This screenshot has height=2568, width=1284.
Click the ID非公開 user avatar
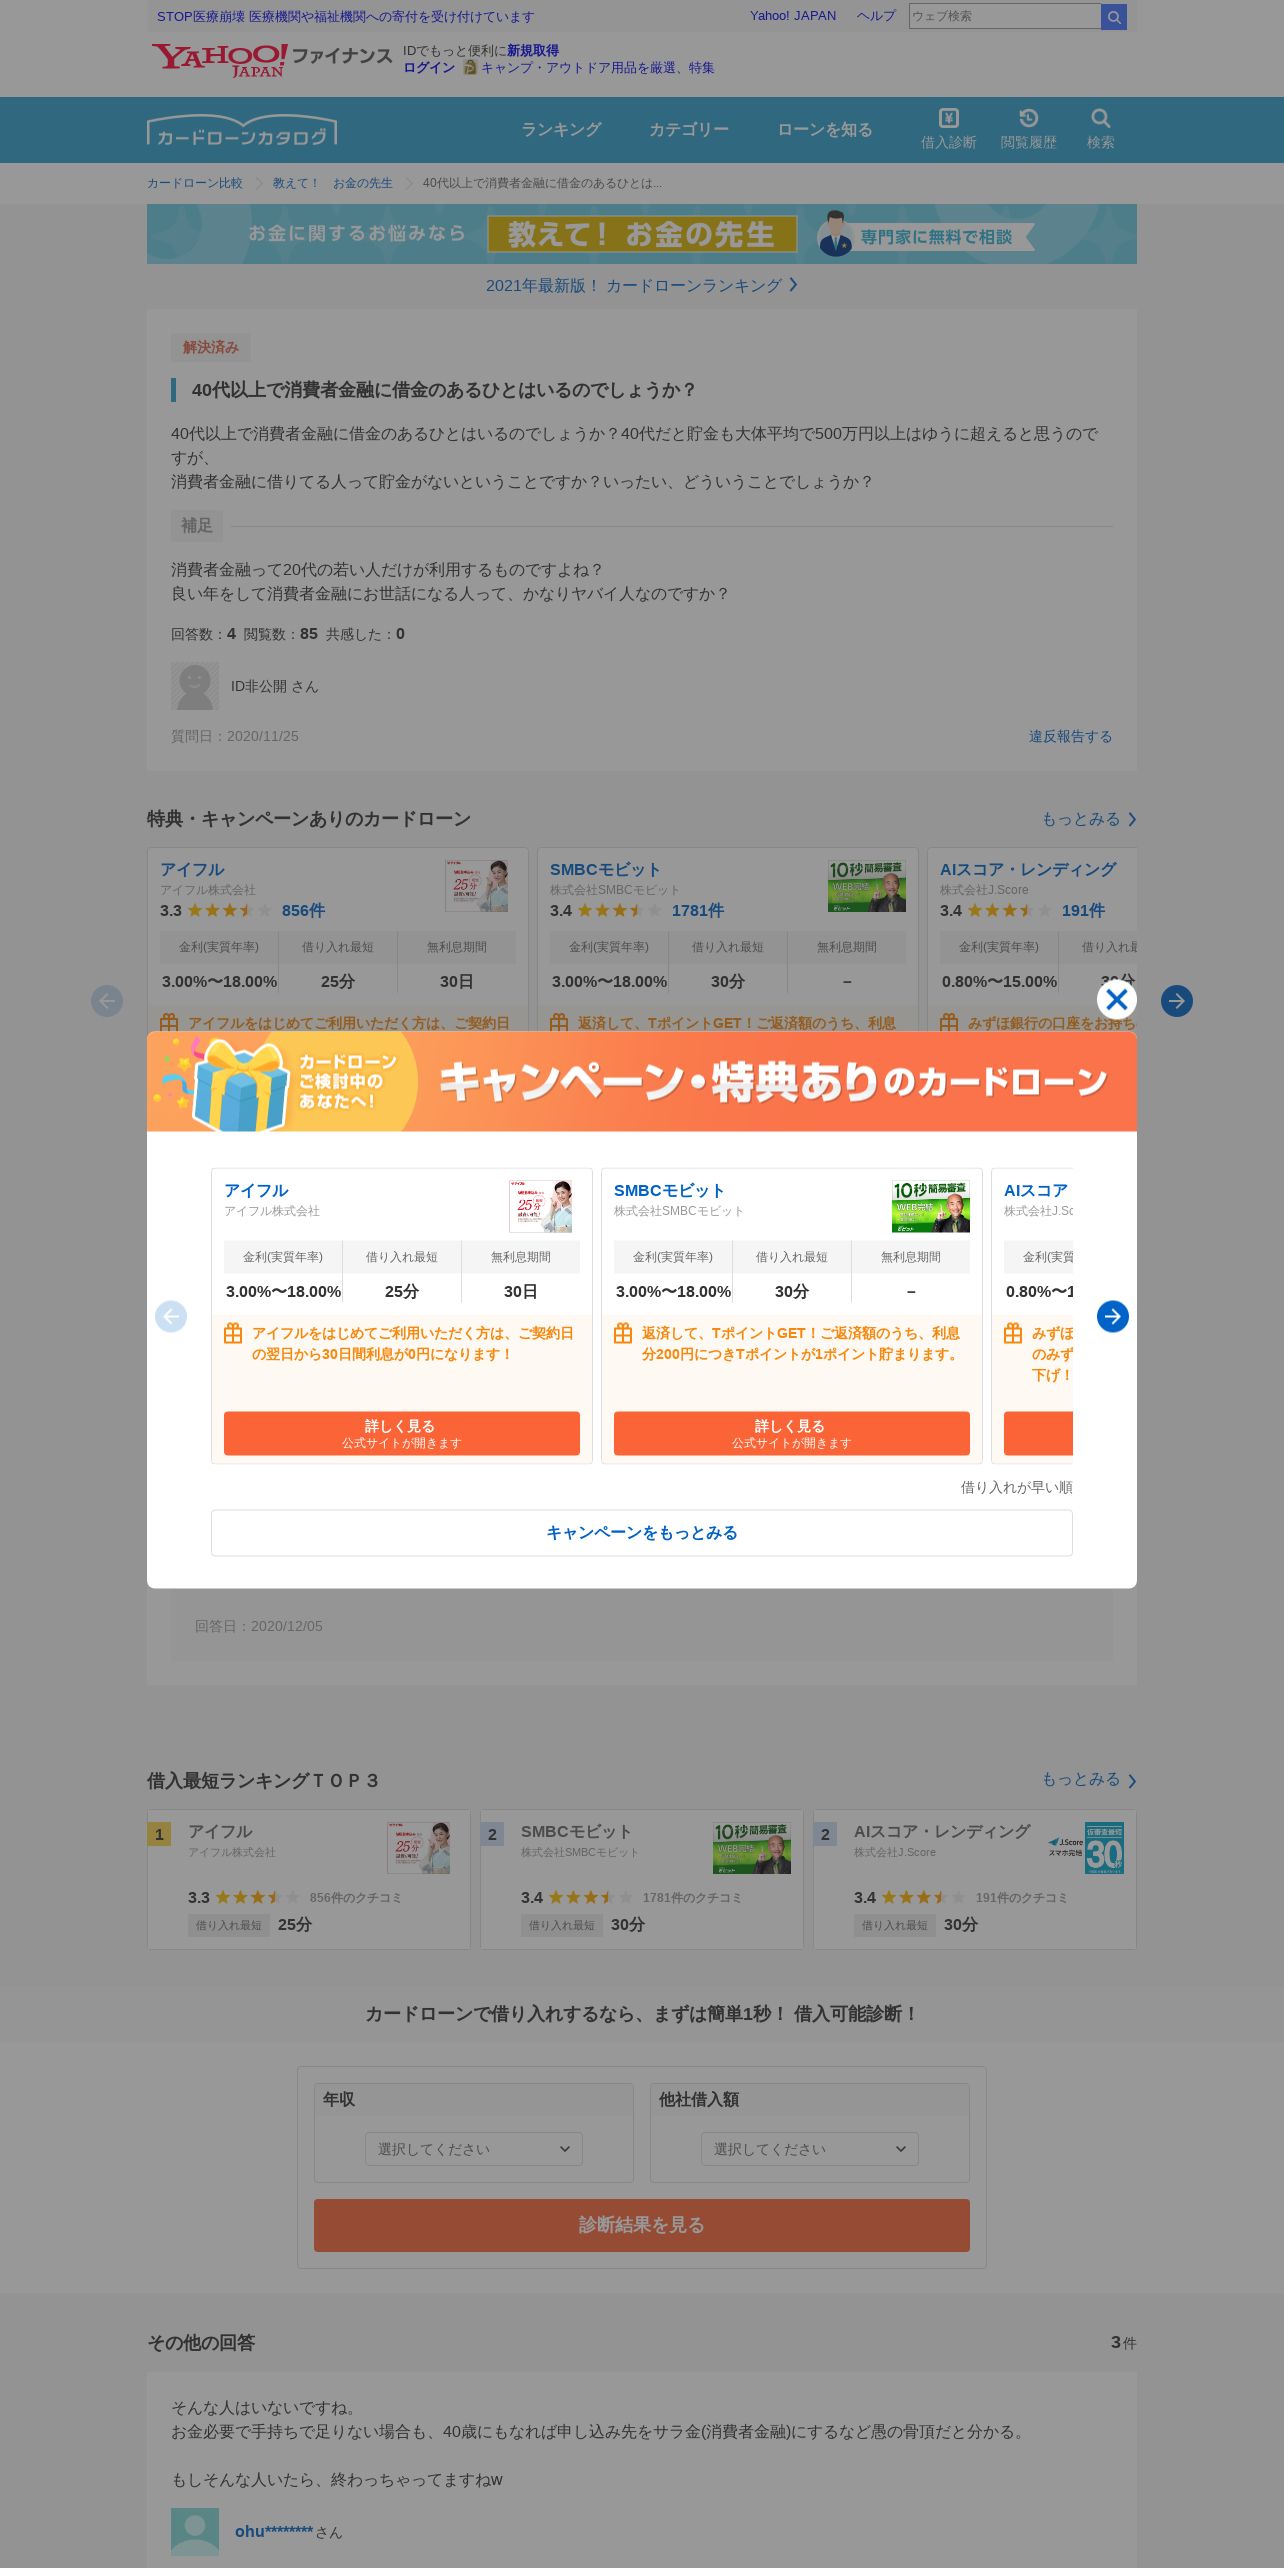pos(195,686)
